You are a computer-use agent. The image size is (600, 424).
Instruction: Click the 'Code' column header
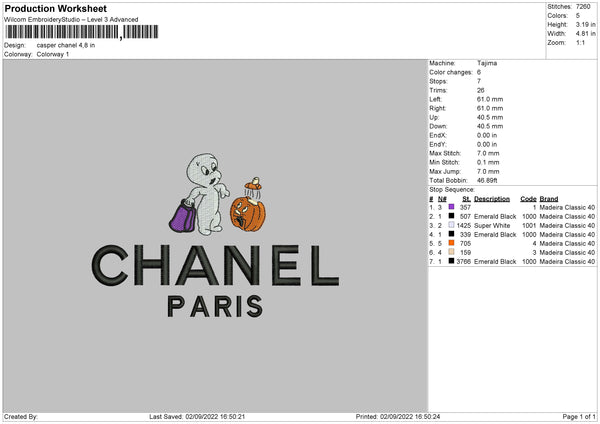pyautogui.click(x=528, y=199)
